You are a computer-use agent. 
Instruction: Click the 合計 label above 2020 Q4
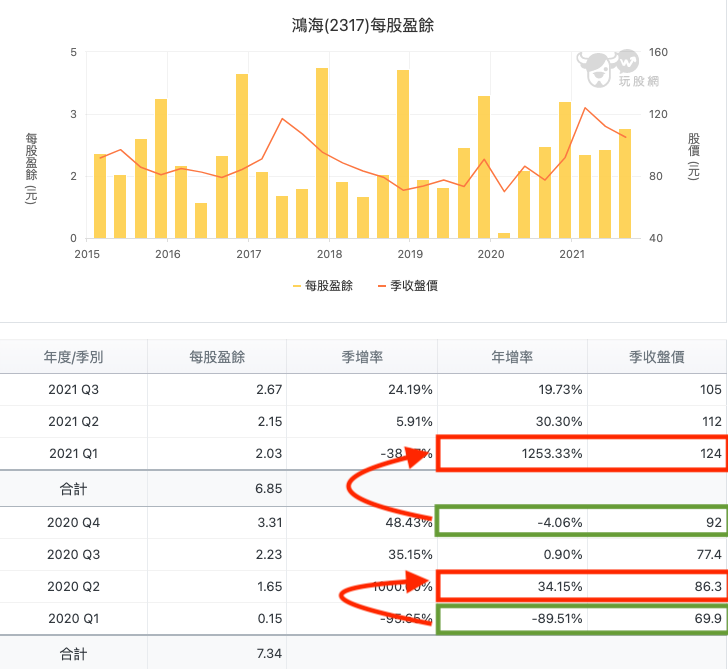[73, 489]
